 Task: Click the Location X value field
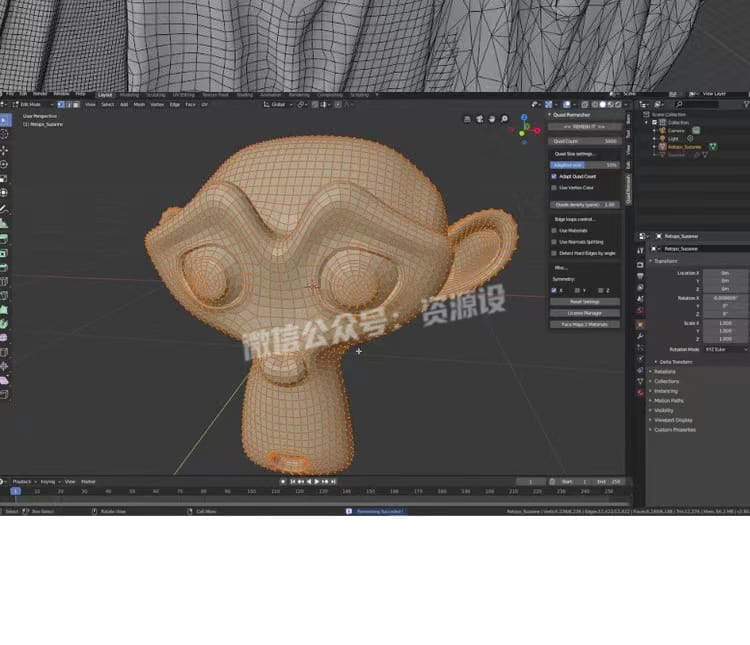tap(726, 273)
